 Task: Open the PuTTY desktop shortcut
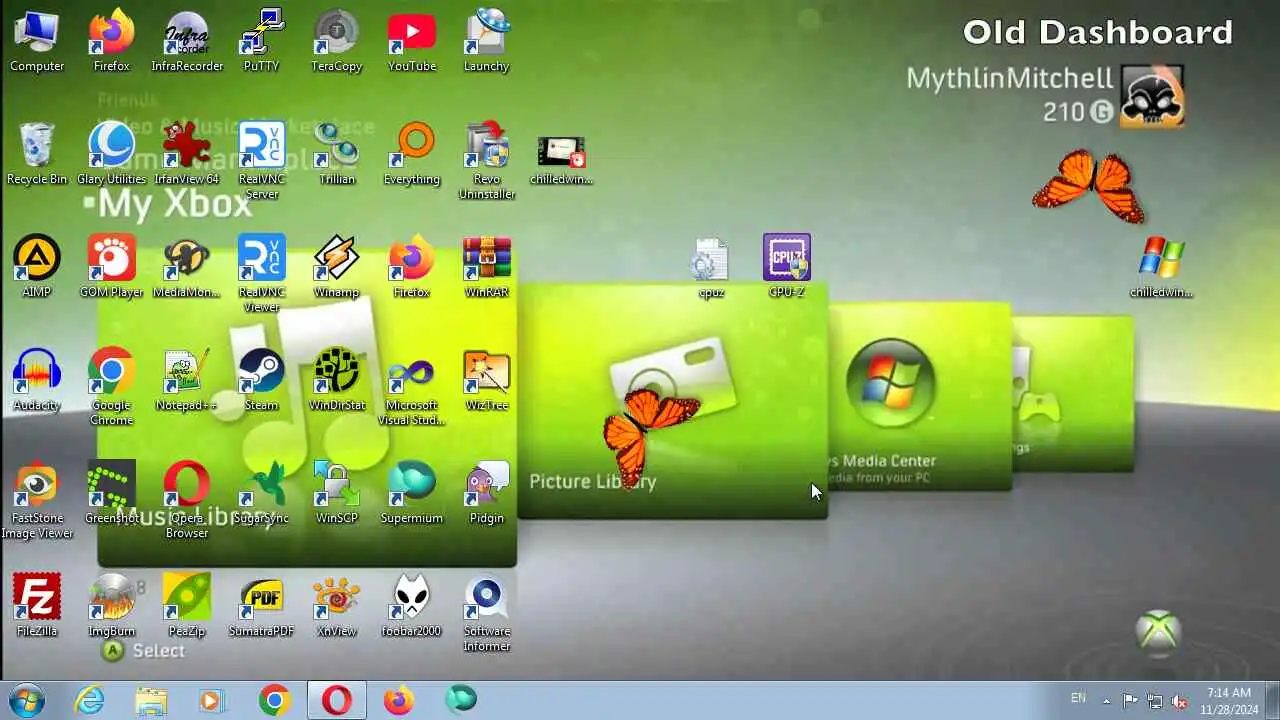pos(261,41)
